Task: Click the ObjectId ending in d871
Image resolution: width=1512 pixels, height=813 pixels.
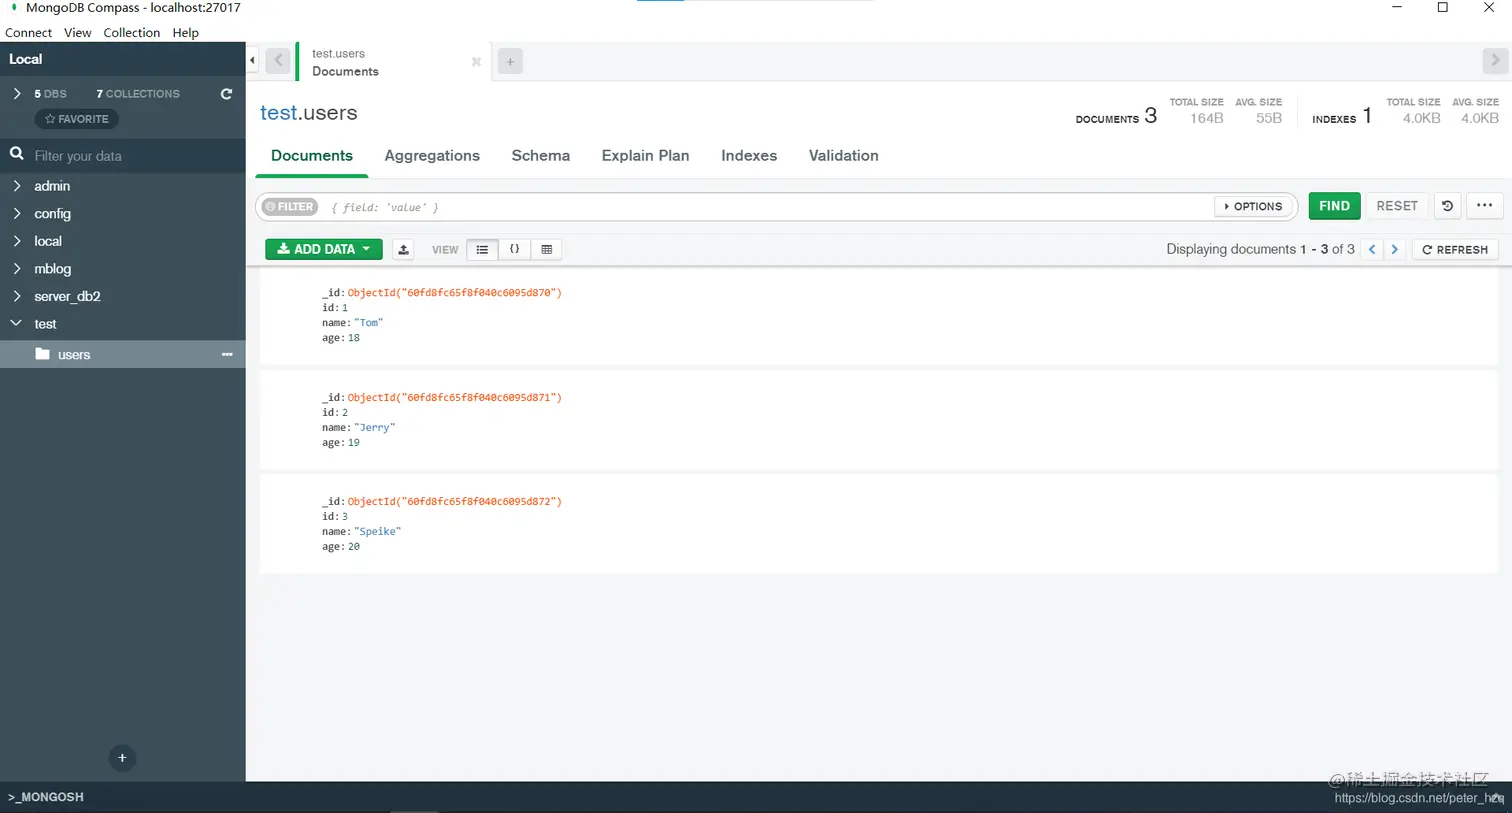Action: 454,397
